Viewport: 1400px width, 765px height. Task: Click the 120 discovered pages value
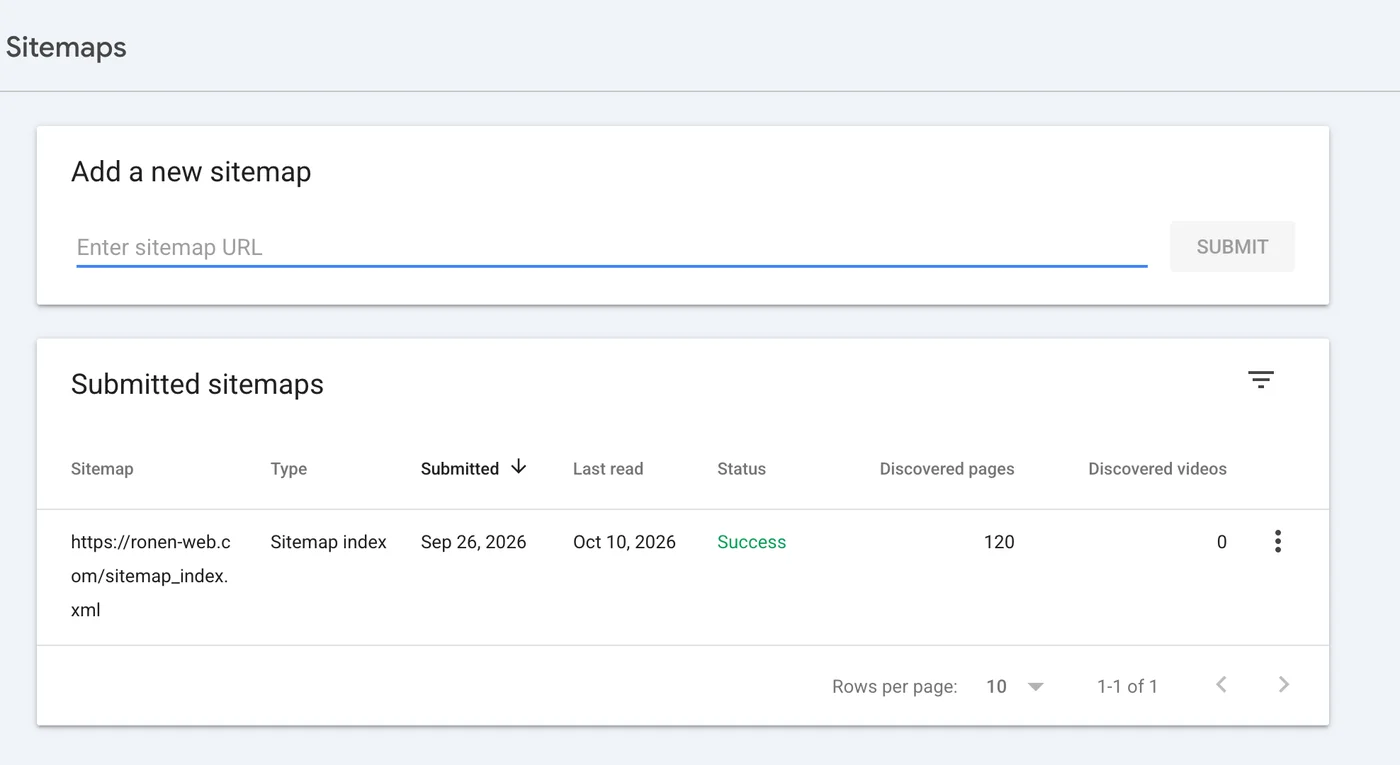coord(999,542)
